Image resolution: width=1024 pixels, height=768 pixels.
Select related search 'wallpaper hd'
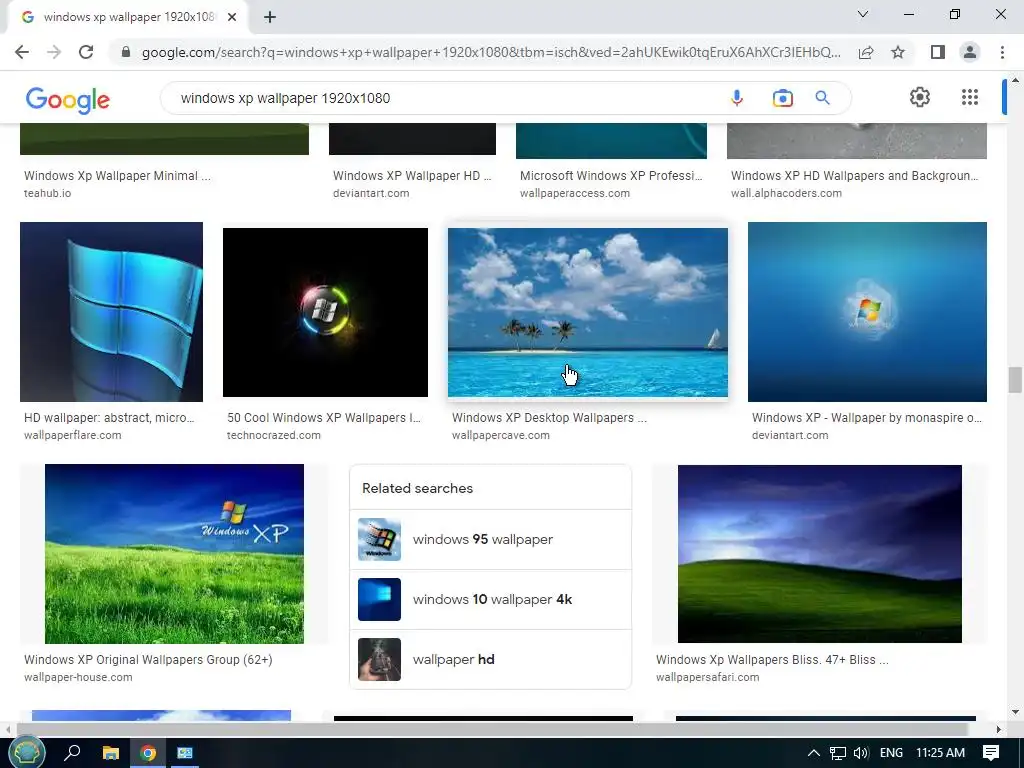coord(490,660)
